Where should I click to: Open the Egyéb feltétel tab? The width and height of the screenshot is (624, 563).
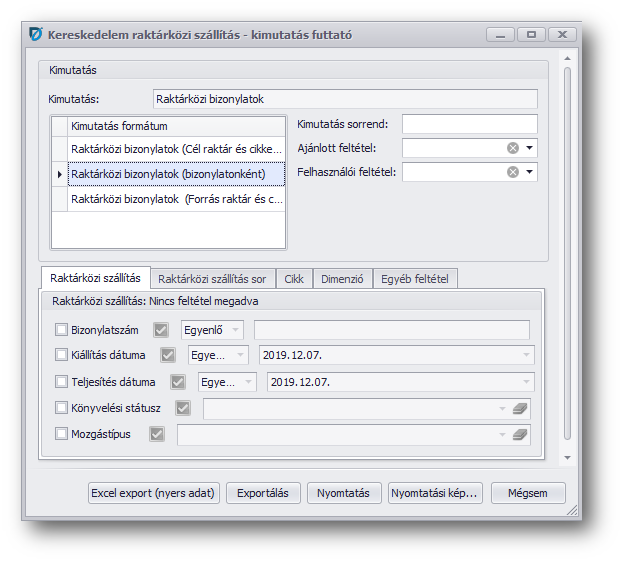tap(415, 279)
